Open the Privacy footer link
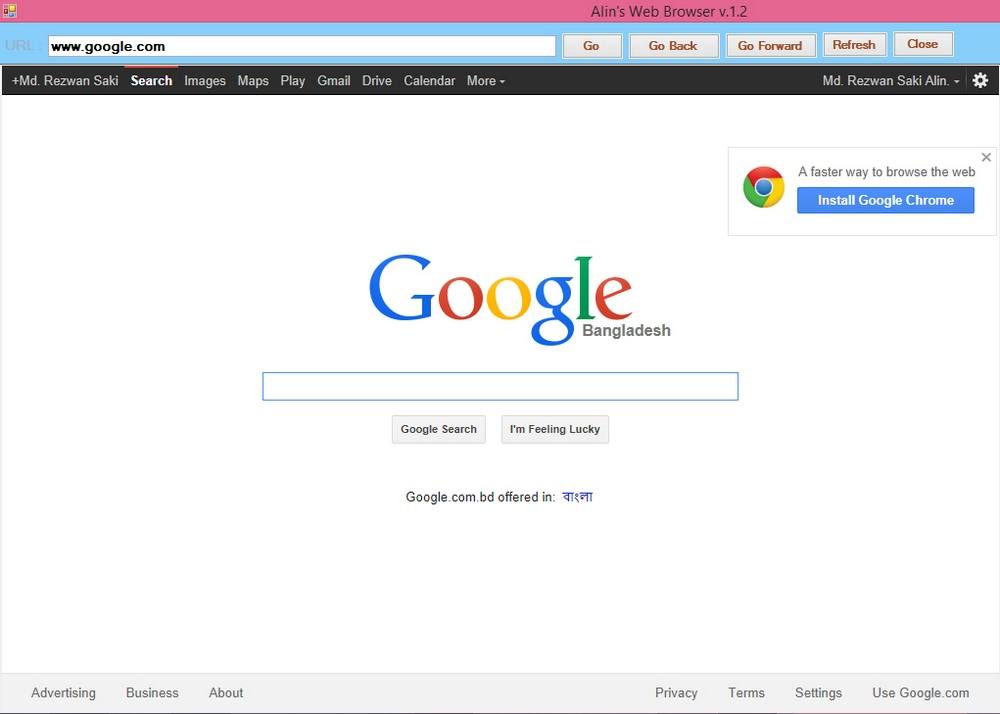 [x=676, y=693]
